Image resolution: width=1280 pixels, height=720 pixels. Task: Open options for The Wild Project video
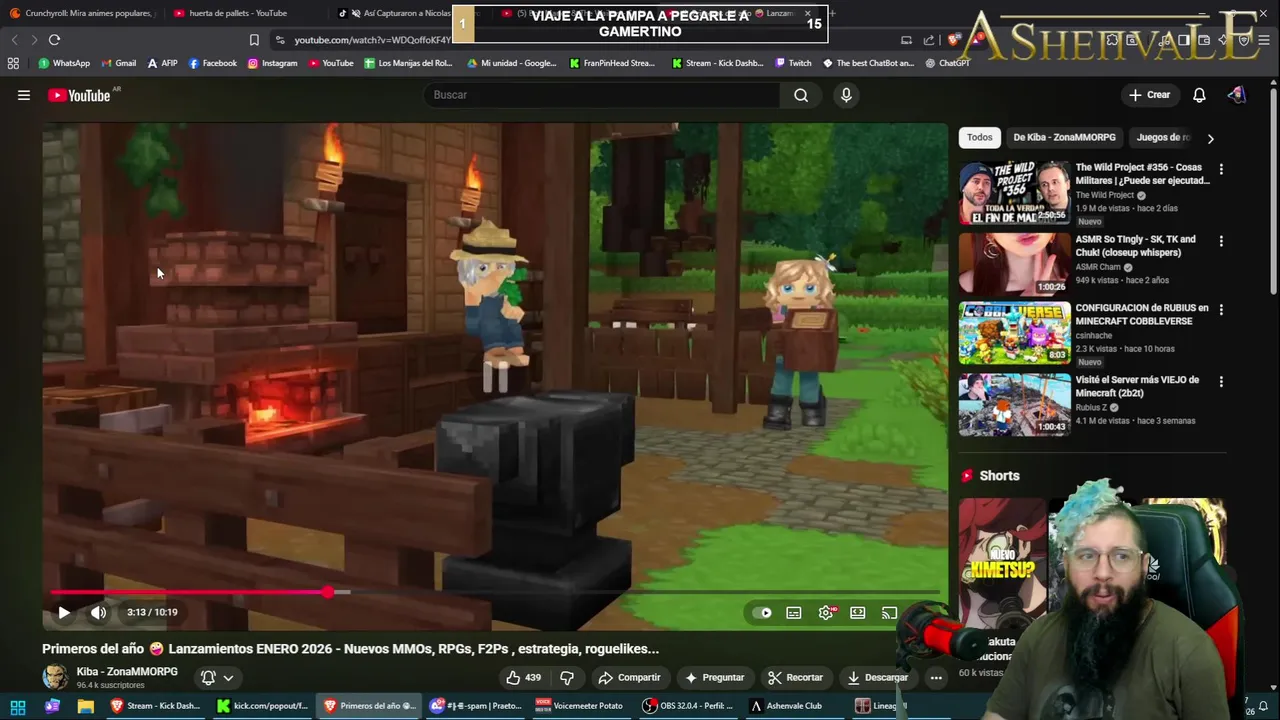tap(1221, 169)
